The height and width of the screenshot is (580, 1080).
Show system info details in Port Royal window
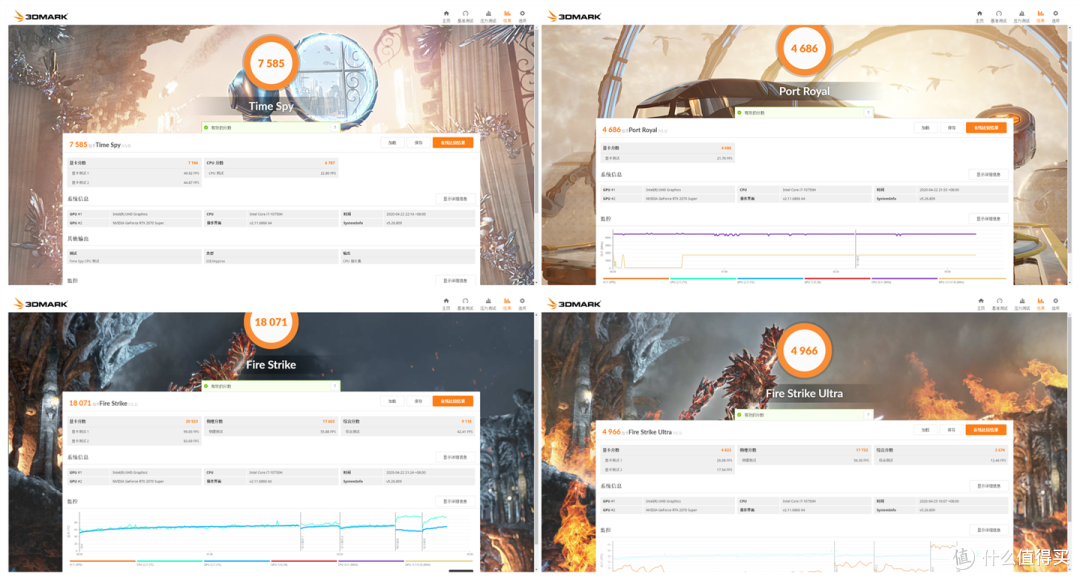[x=988, y=174]
